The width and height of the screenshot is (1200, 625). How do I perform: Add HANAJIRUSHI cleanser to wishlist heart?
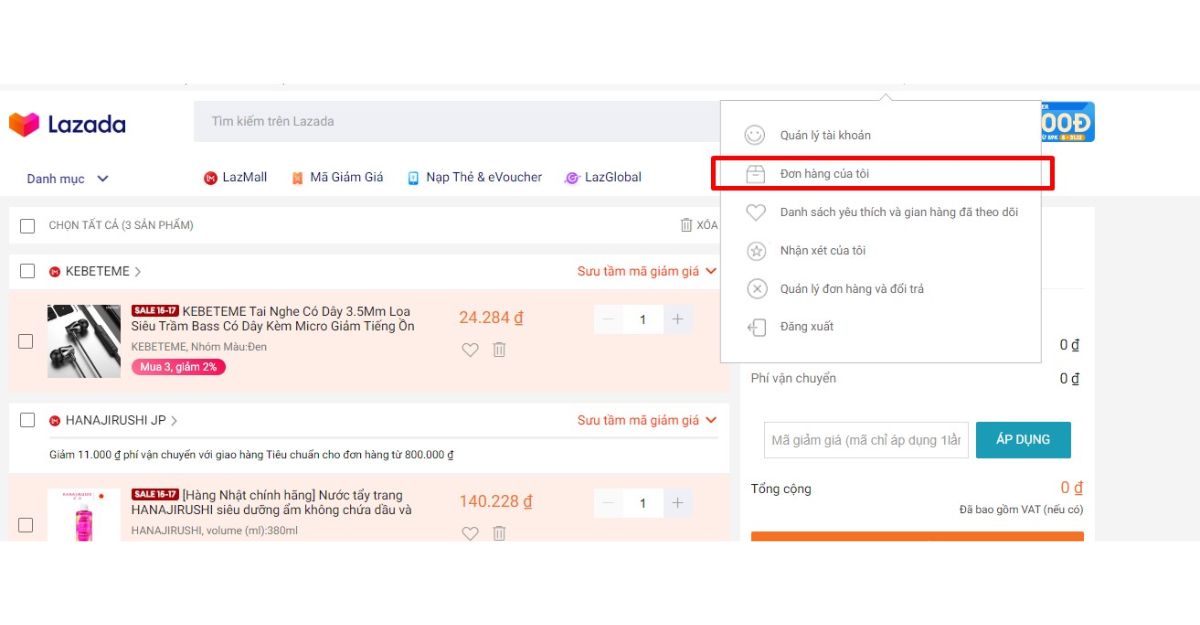[x=470, y=534]
